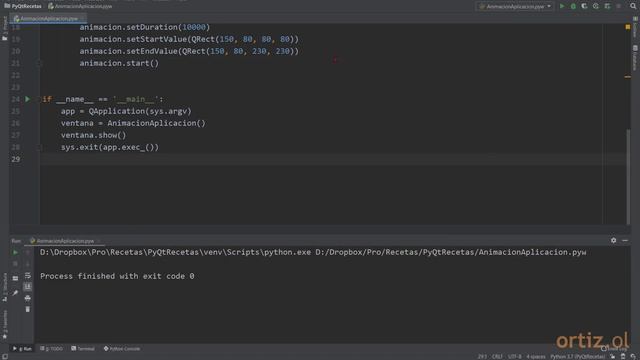This screenshot has width=640, height=360.
Task: Click the stop button in the Run panel
Action: tap(15, 264)
